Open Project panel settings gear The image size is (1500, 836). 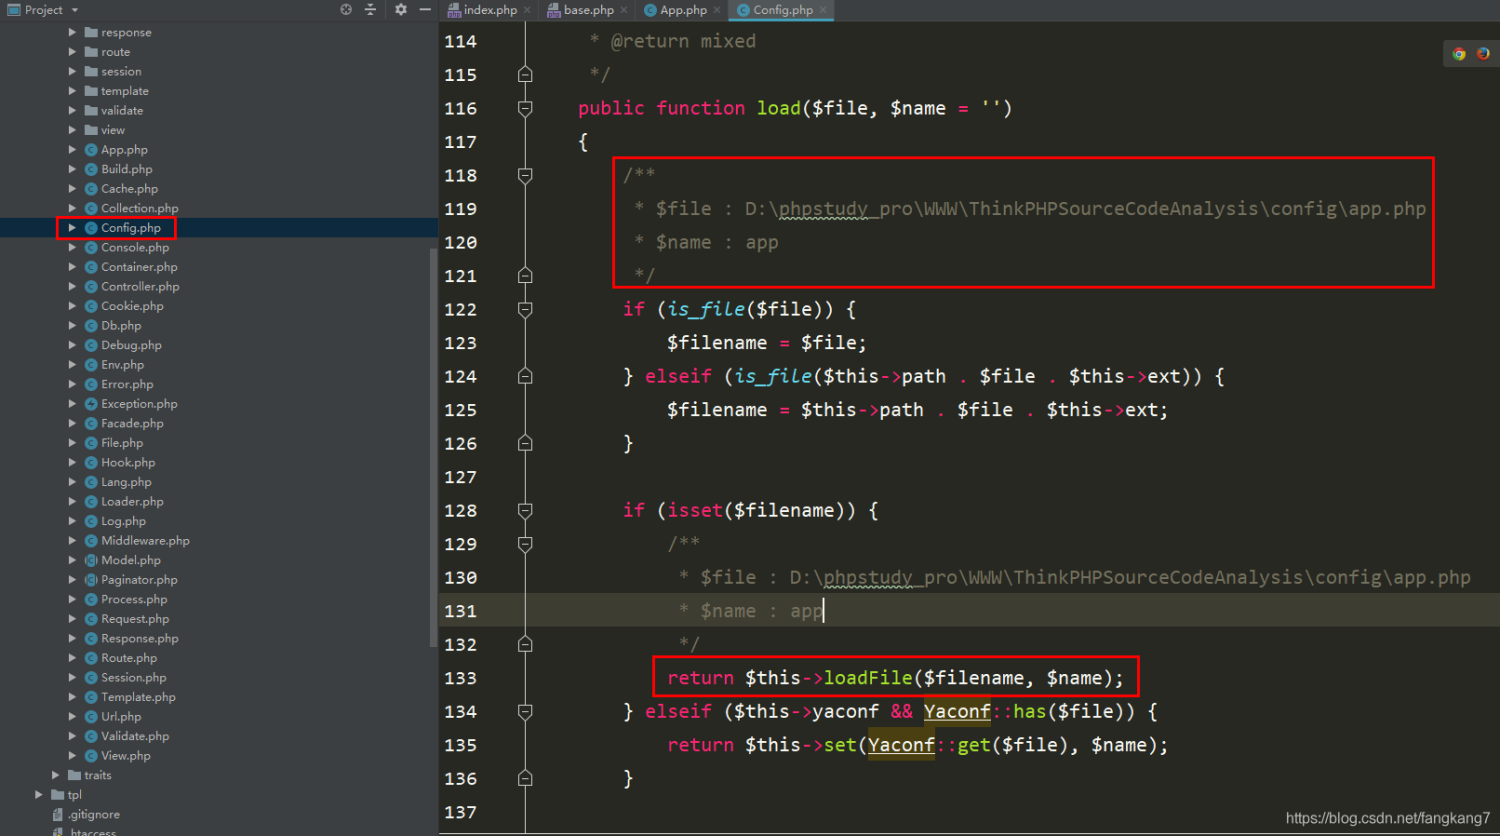[400, 9]
